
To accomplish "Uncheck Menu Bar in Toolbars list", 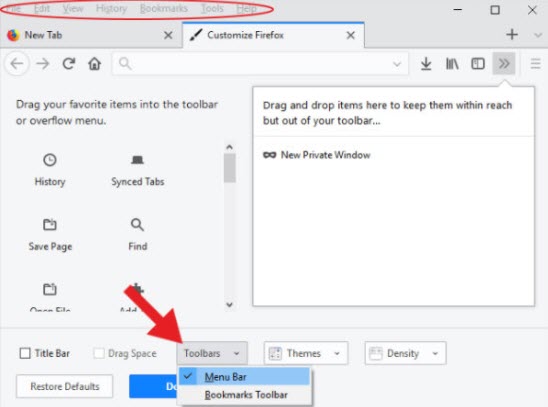I will pyautogui.click(x=244, y=377).
